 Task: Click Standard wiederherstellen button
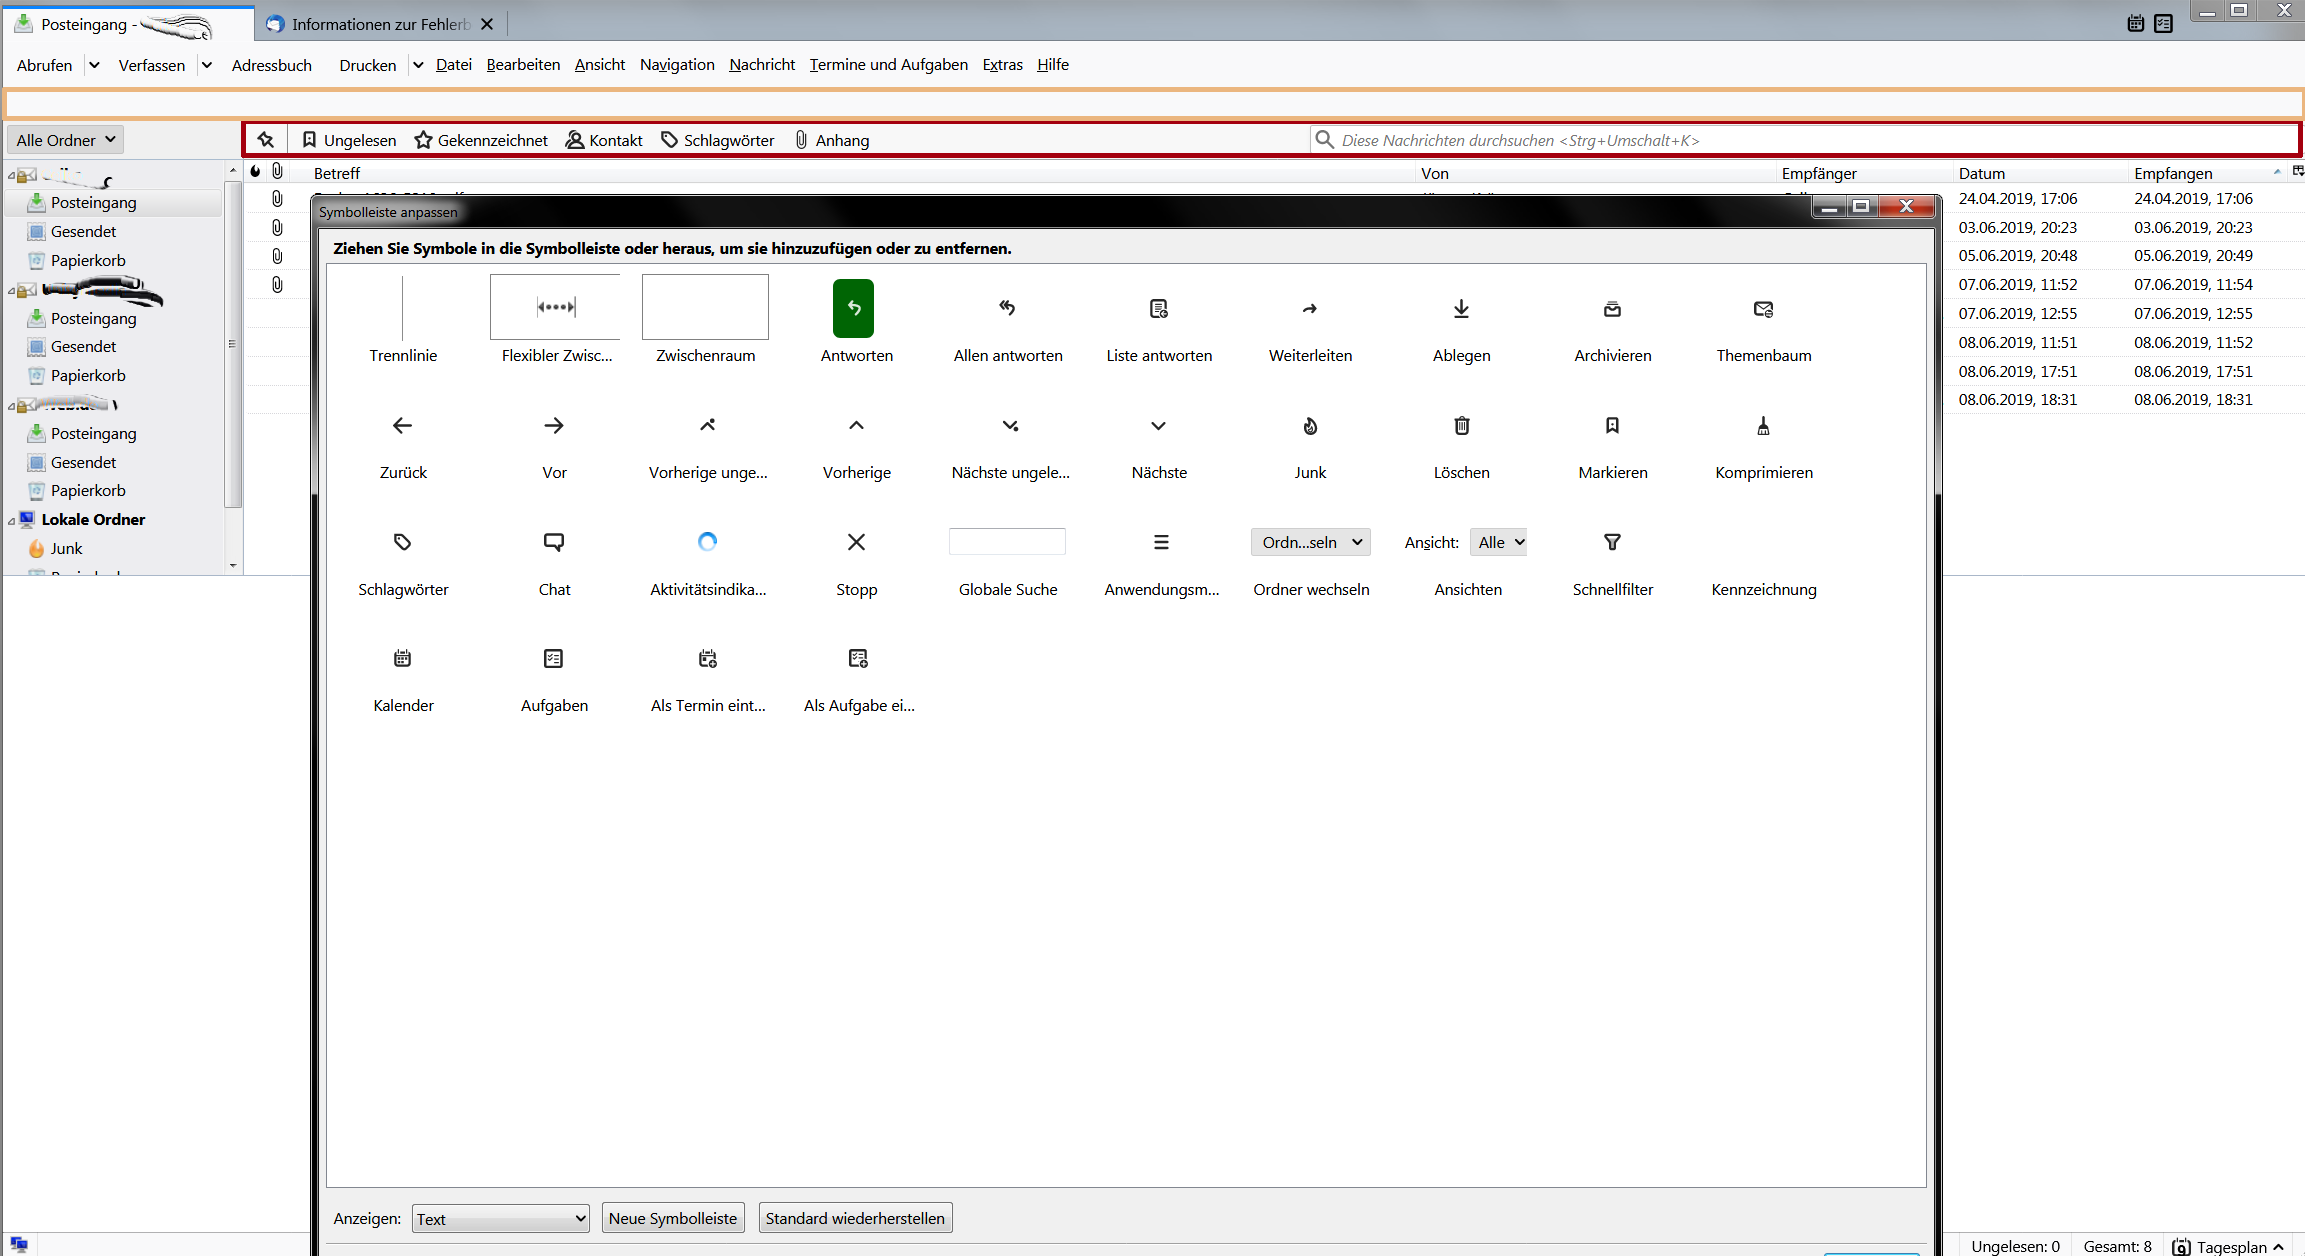click(x=854, y=1218)
